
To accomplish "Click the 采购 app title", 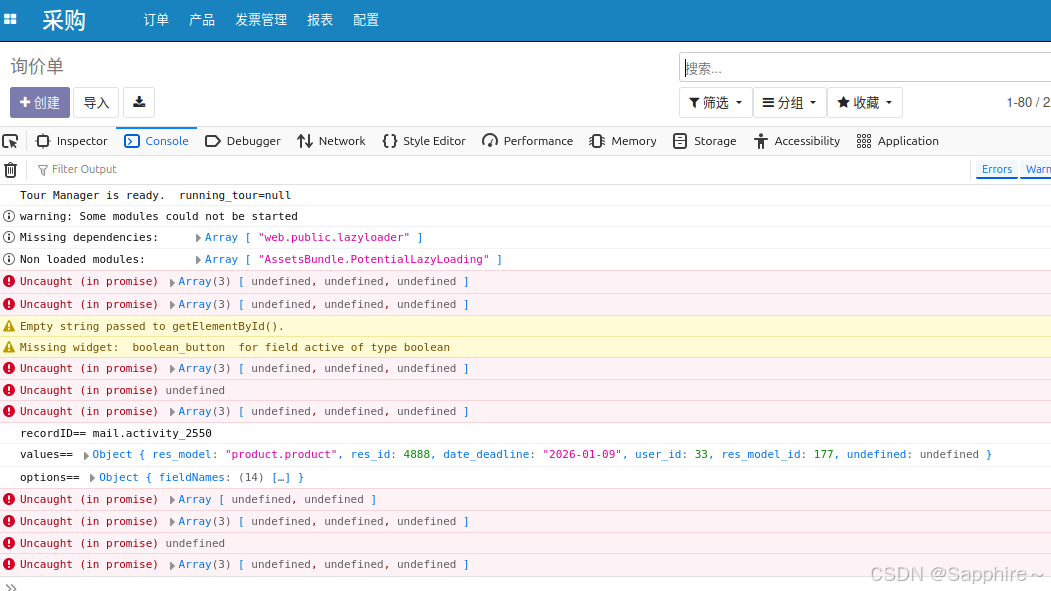I will (x=64, y=20).
